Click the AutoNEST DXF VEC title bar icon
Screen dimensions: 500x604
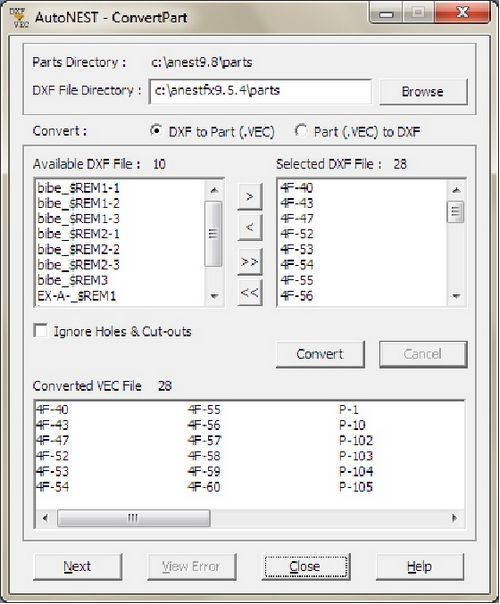(19, 17)
